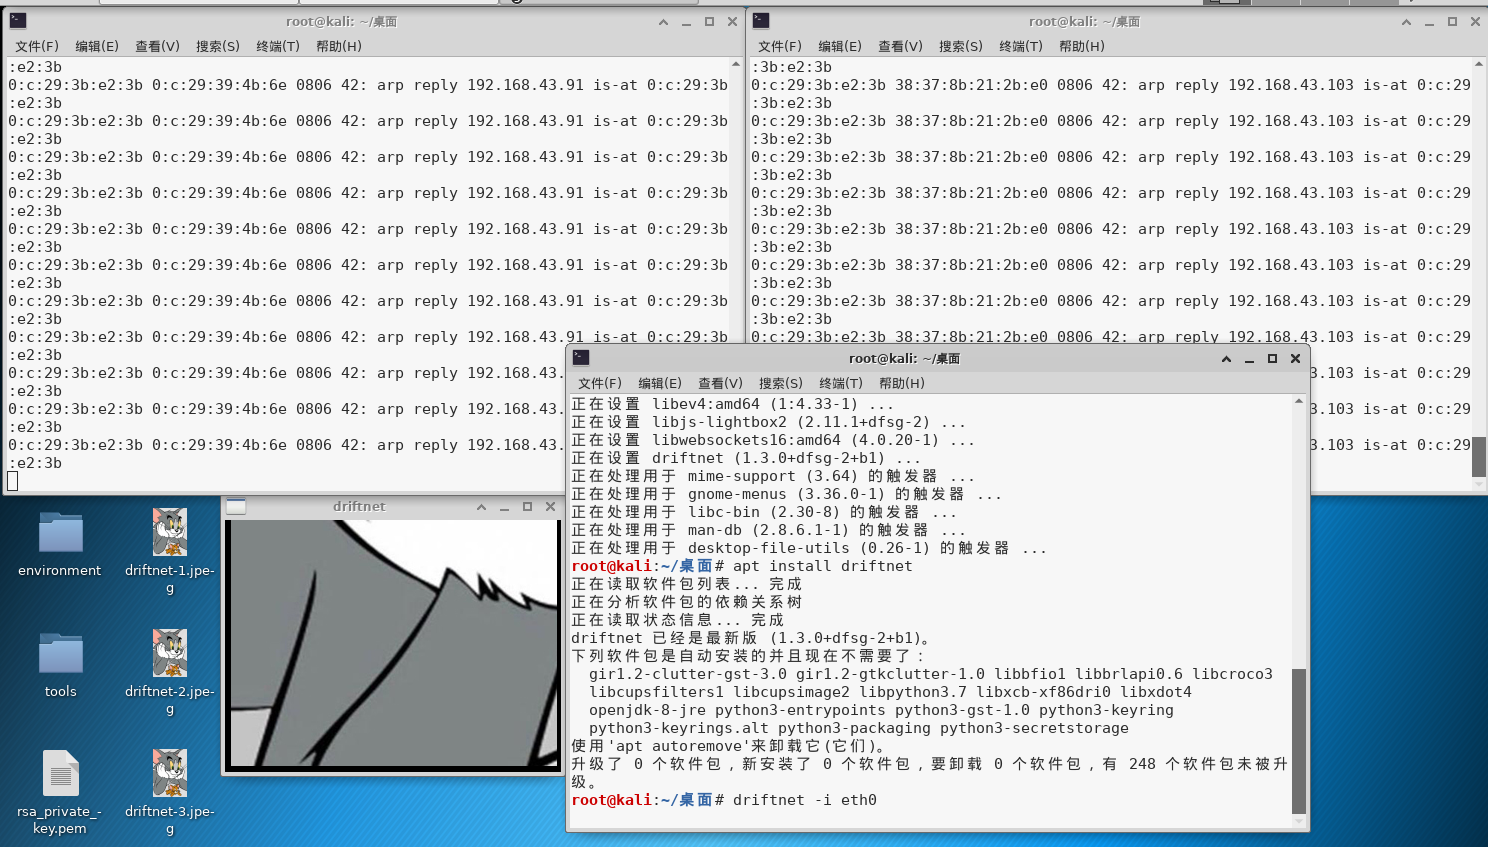Image resolution: width=1488 pixels, height=847 pixels.
Task: Maximize the front terminal window
Action: tap(1272, 359)
